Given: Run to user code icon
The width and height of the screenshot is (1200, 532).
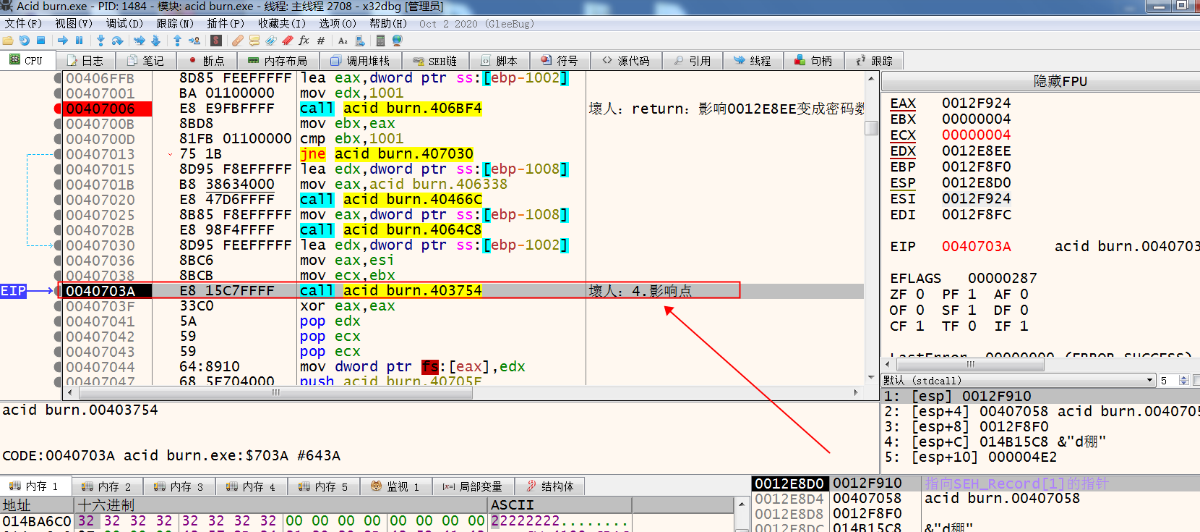Looking at the screenshot, I should click(194, 40).
